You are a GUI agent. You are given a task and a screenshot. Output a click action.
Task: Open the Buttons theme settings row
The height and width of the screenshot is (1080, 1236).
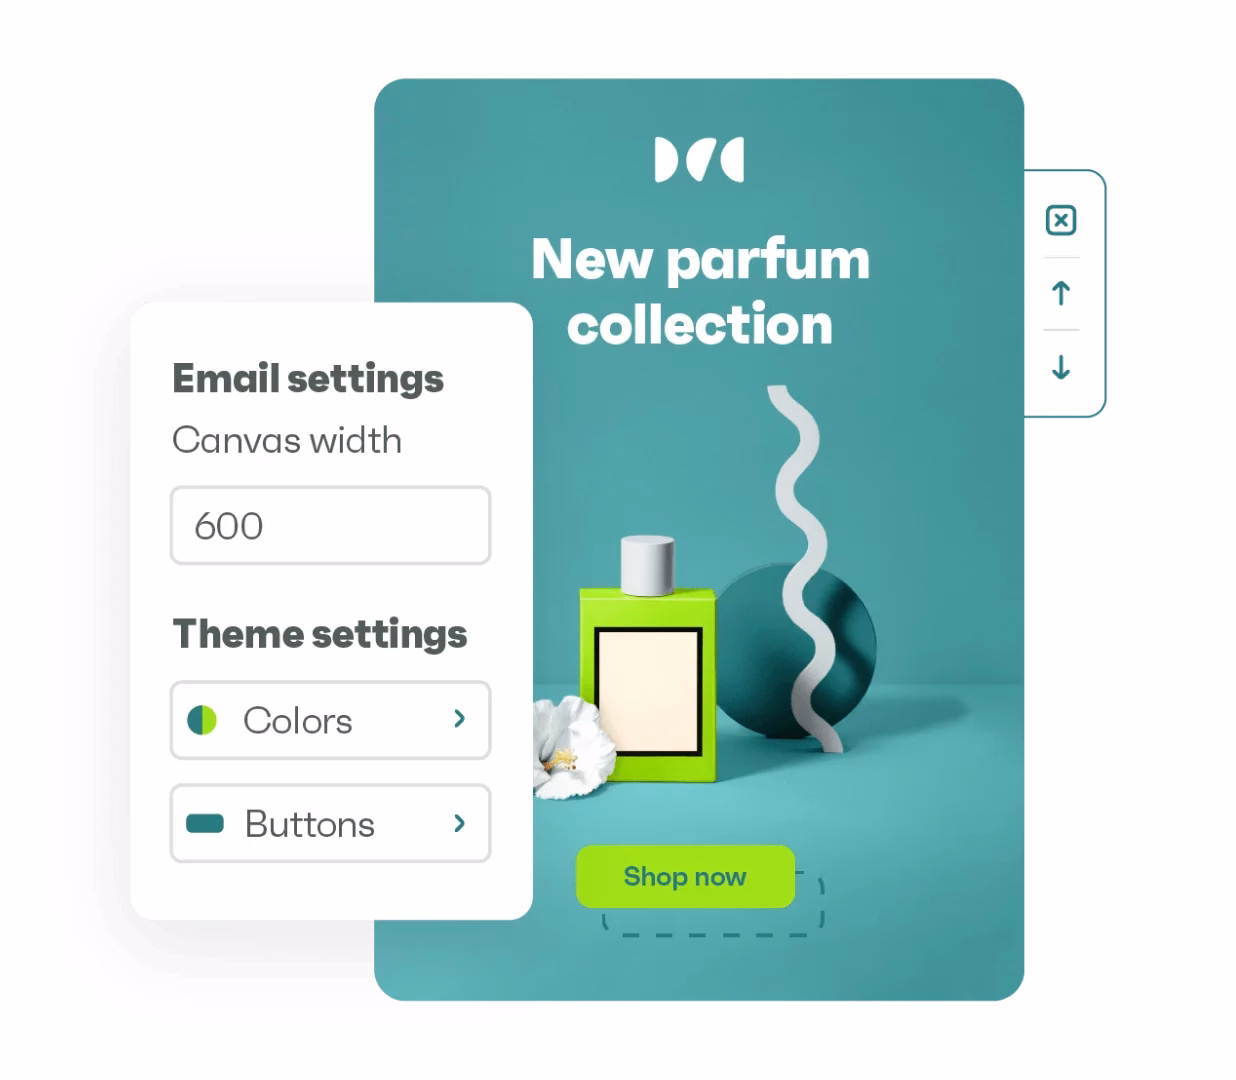coord(330,823)
